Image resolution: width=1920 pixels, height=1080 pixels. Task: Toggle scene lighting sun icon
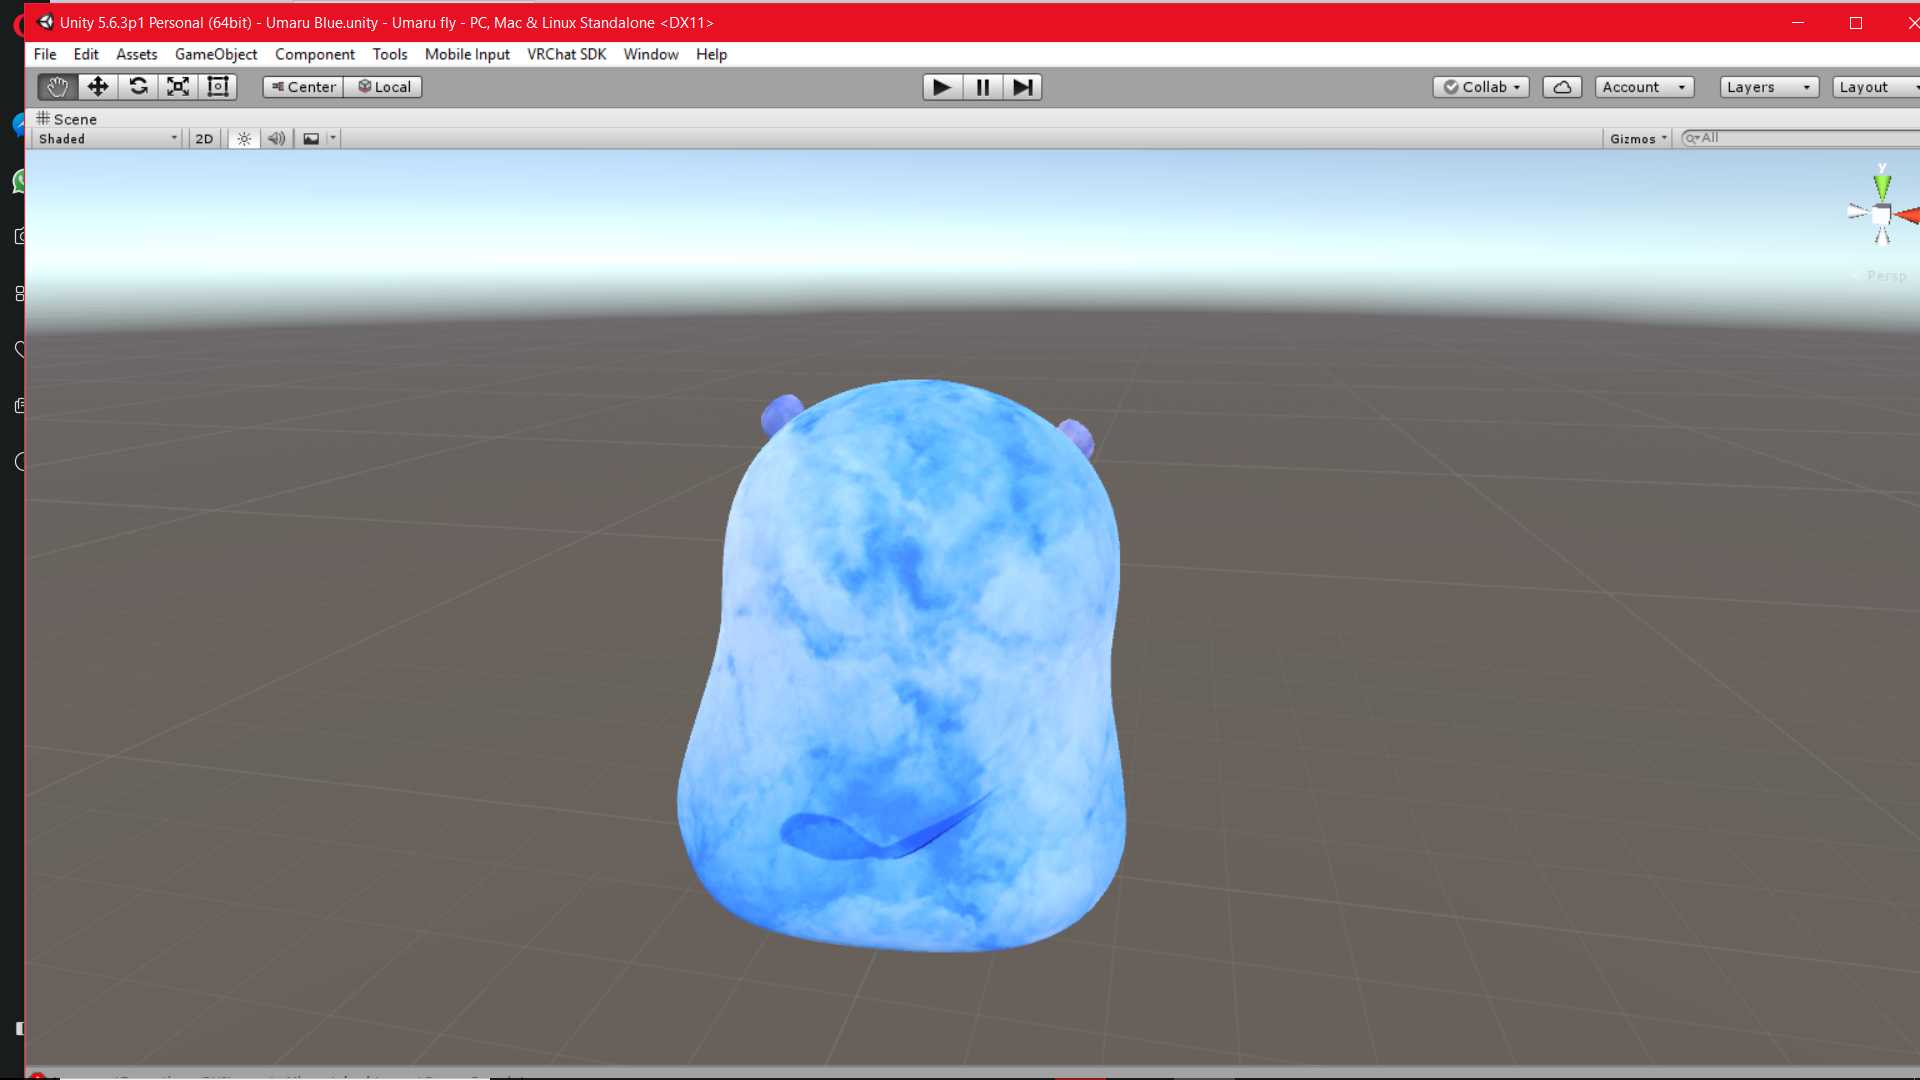click(244, 139)
